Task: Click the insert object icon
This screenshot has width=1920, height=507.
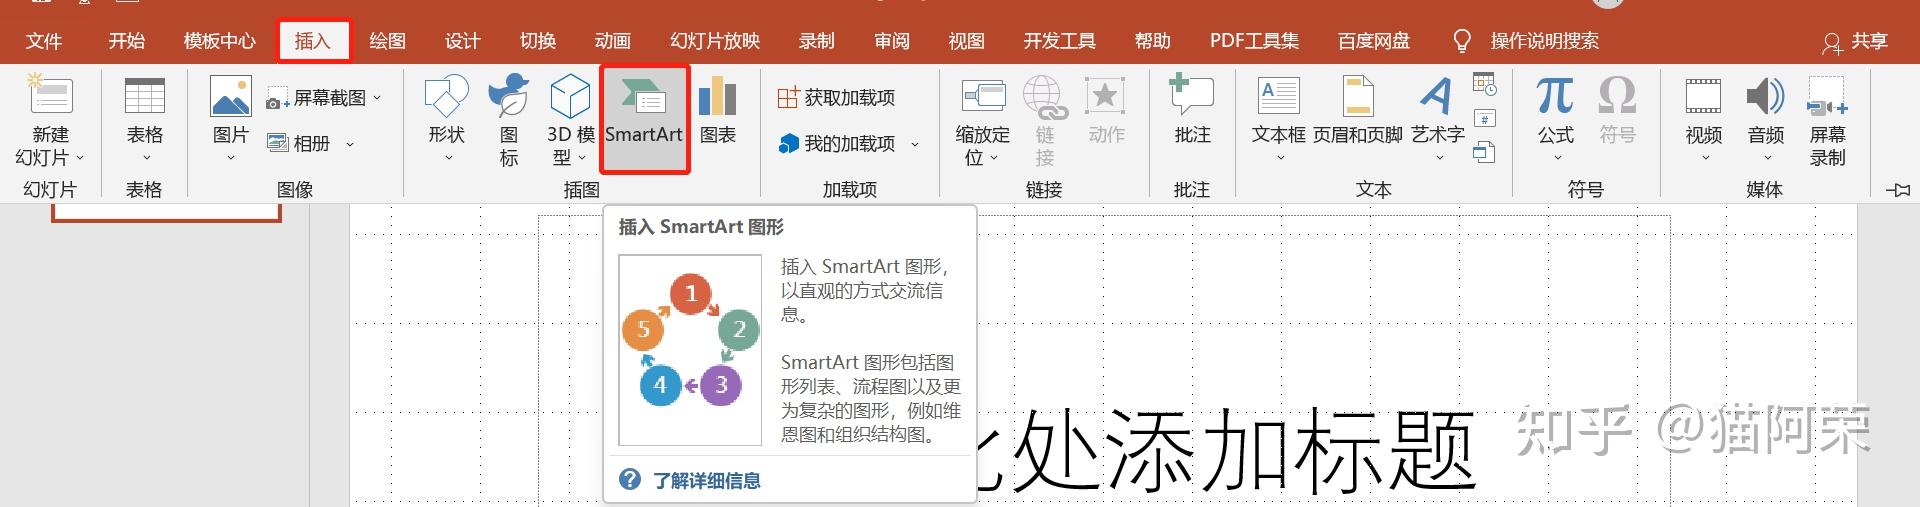Action: point(1485,153)
